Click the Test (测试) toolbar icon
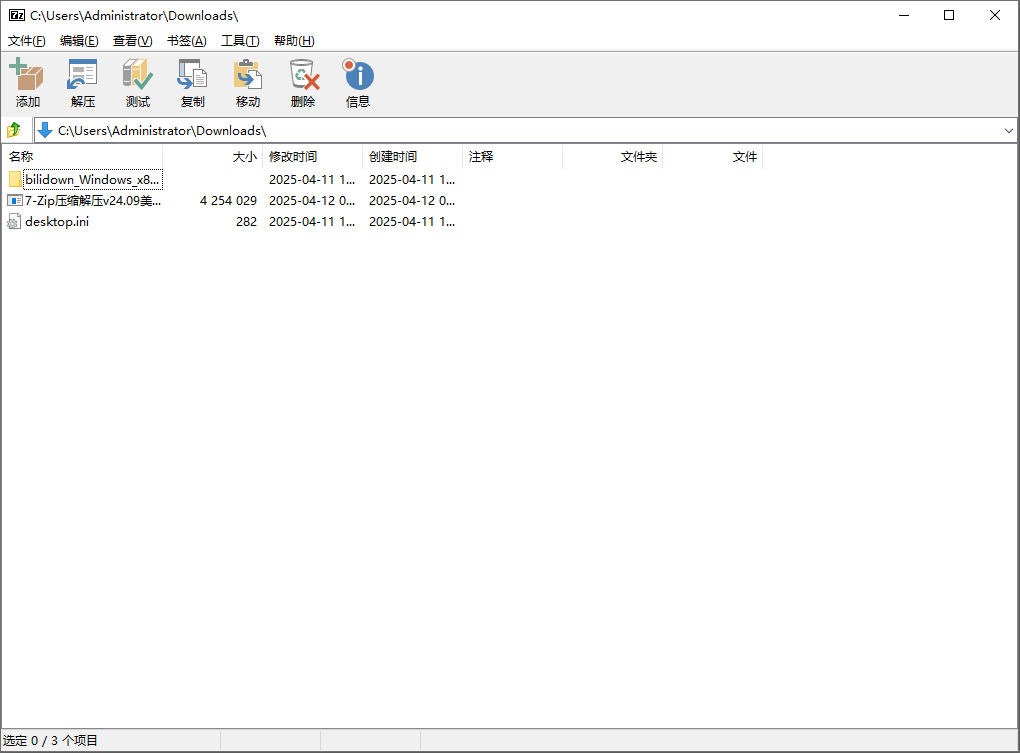The image size is (1020, 753). [x=137, y=83]
